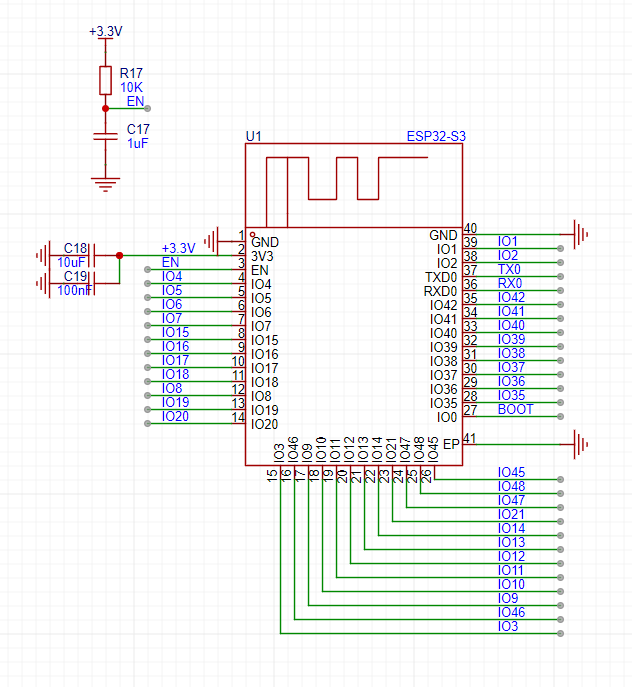Click the pin 1 marker circle inside U1
The width and height of the screenshot is (632, 687).
(252, 235)
